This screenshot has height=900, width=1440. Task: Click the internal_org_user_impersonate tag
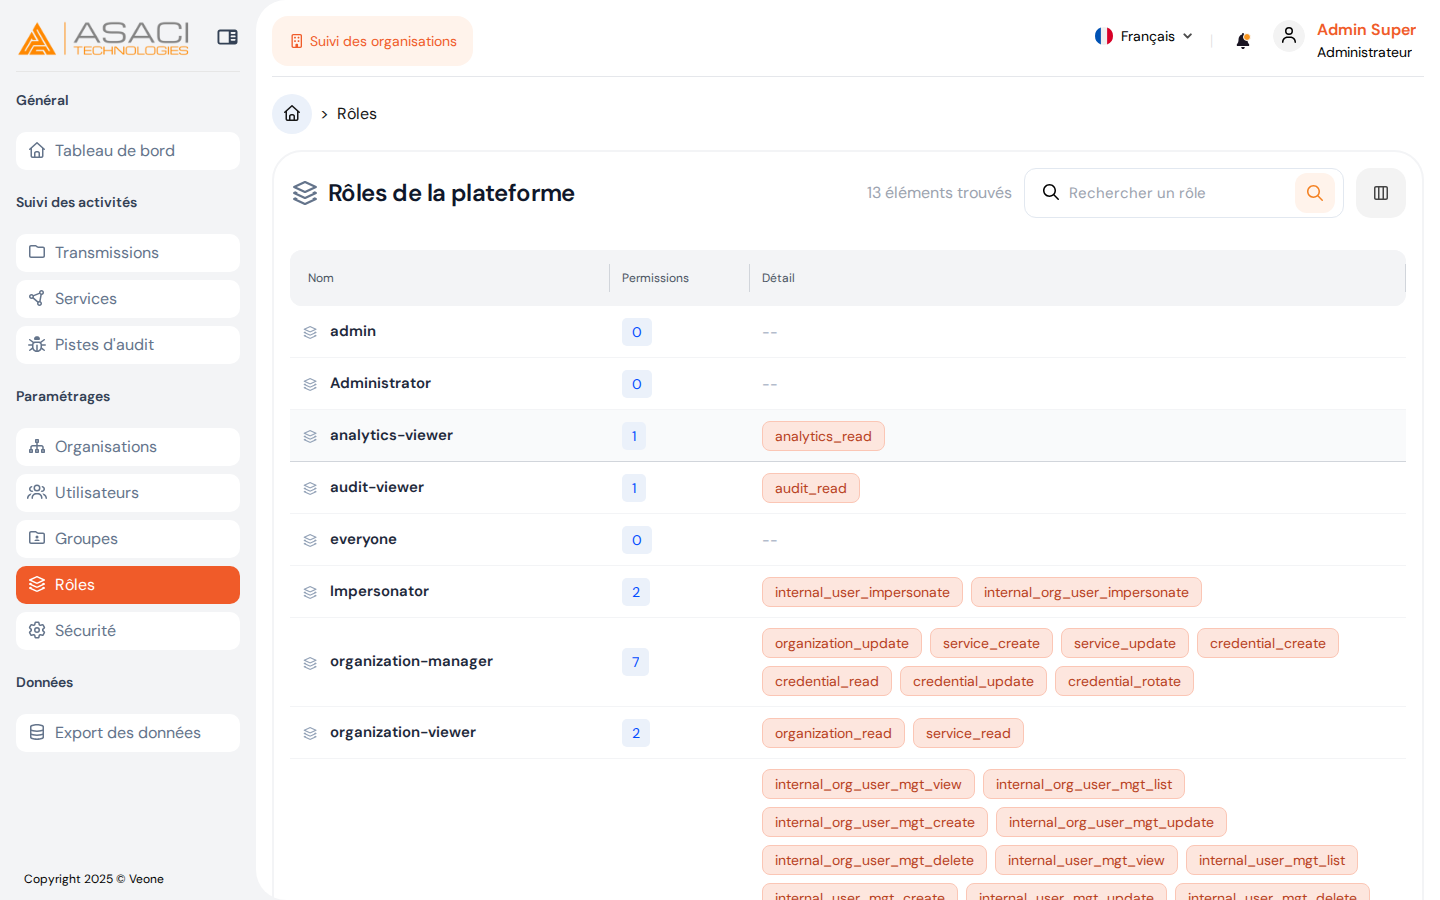pyautogui.click(x=1086, y=592)
